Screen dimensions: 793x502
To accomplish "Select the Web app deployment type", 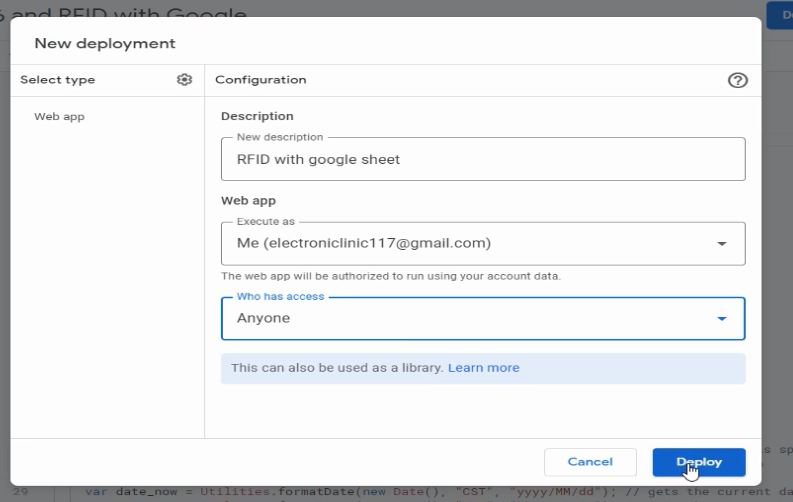I will (x=59, y=116).
